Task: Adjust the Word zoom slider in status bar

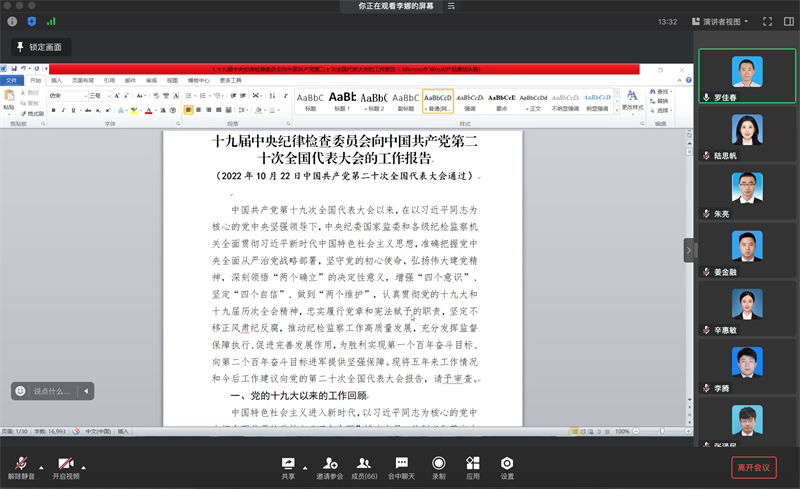Action: tap(662, 431)
